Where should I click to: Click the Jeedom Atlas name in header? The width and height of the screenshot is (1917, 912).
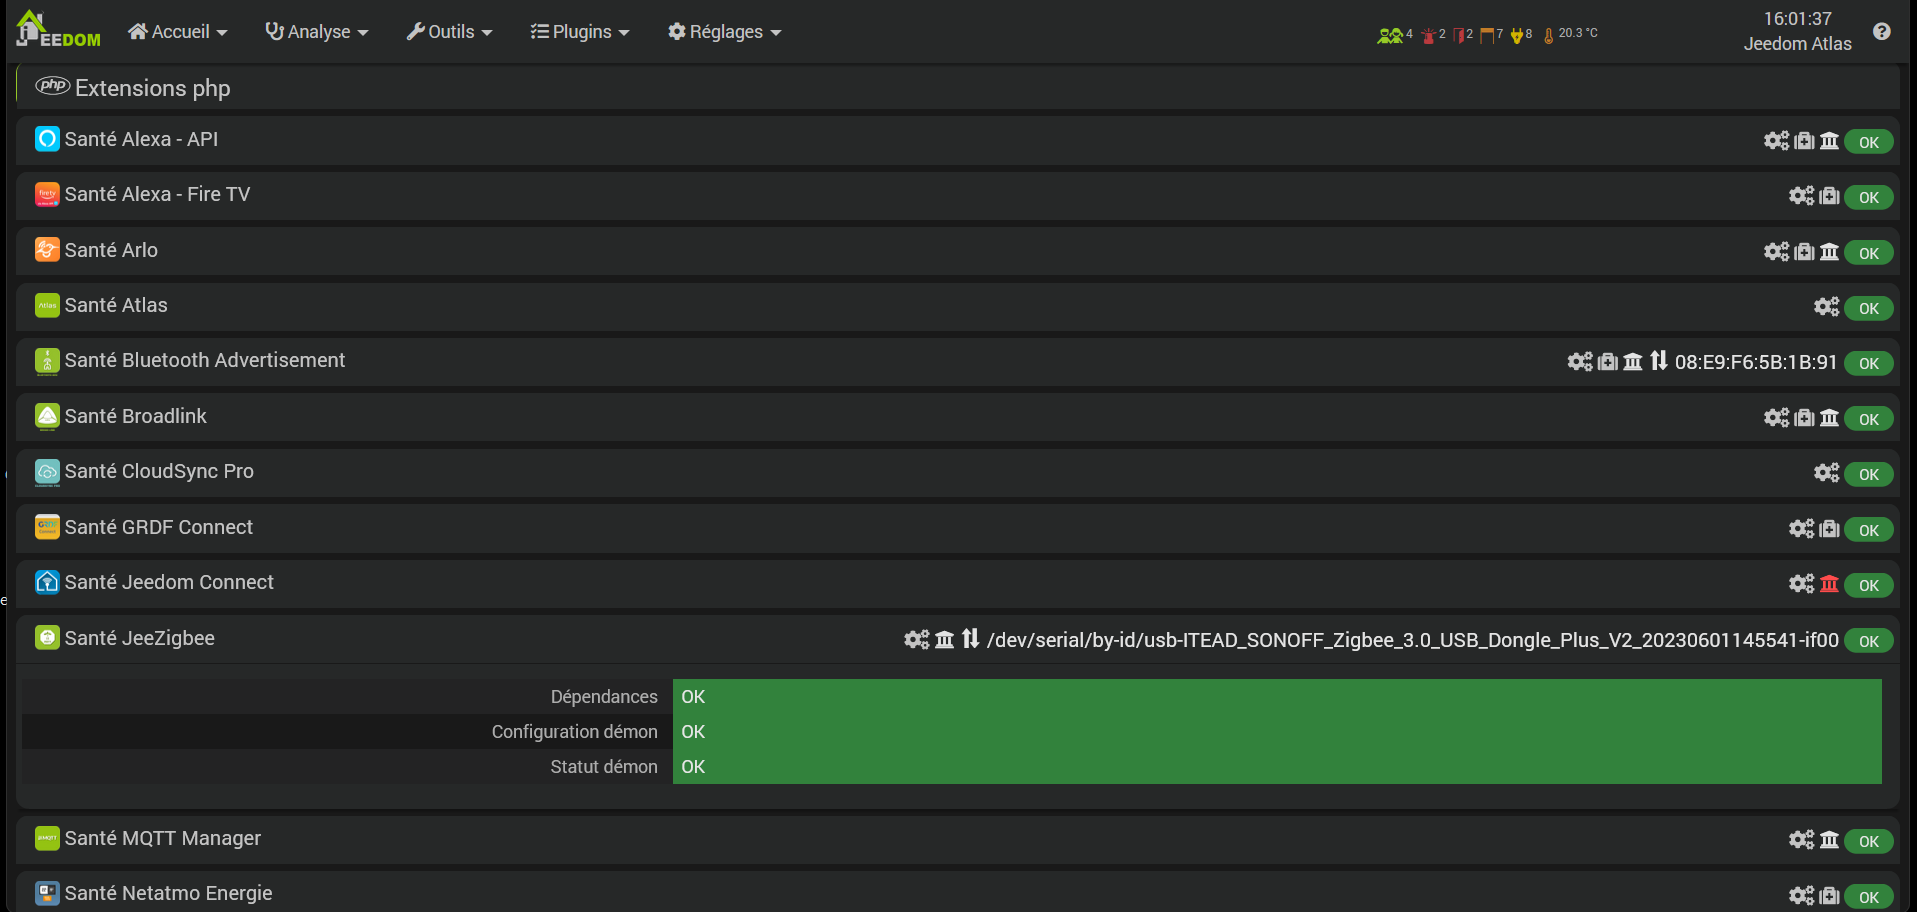1798,44
